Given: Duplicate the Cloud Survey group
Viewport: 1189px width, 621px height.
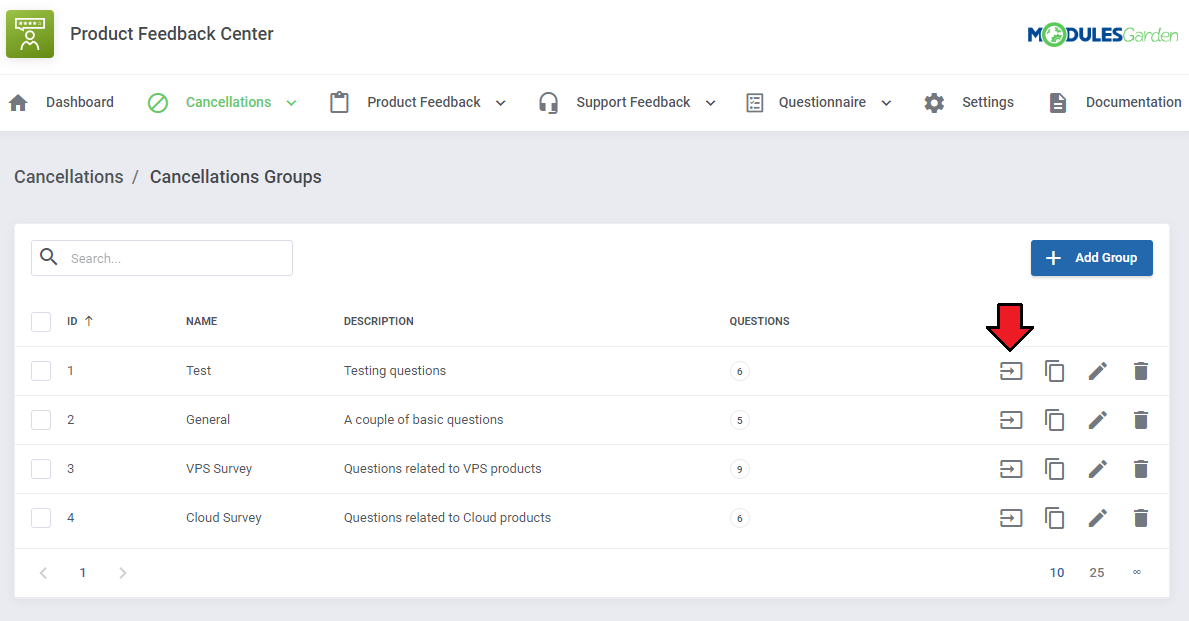Looking at the screenshot, I should point(1054,518).
